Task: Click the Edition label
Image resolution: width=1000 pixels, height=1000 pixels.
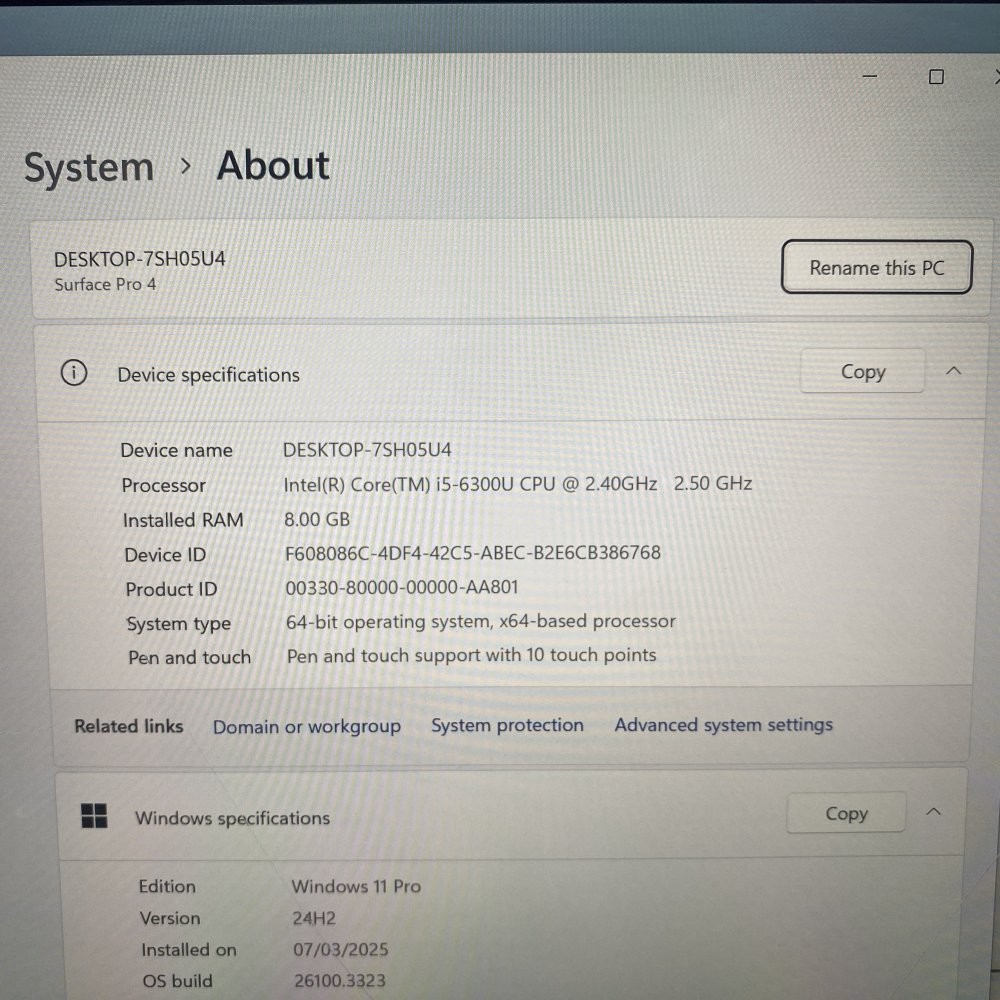Action: click(167, 886)
